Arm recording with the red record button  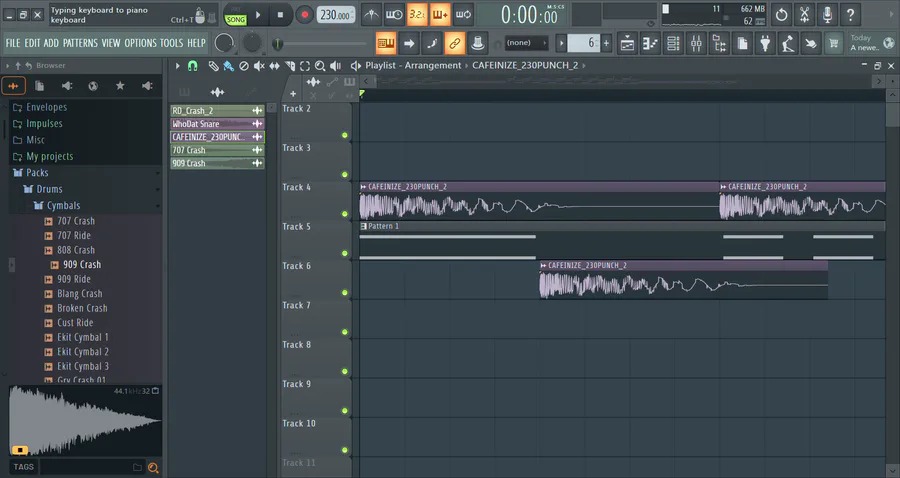click(x=304, y=15)
